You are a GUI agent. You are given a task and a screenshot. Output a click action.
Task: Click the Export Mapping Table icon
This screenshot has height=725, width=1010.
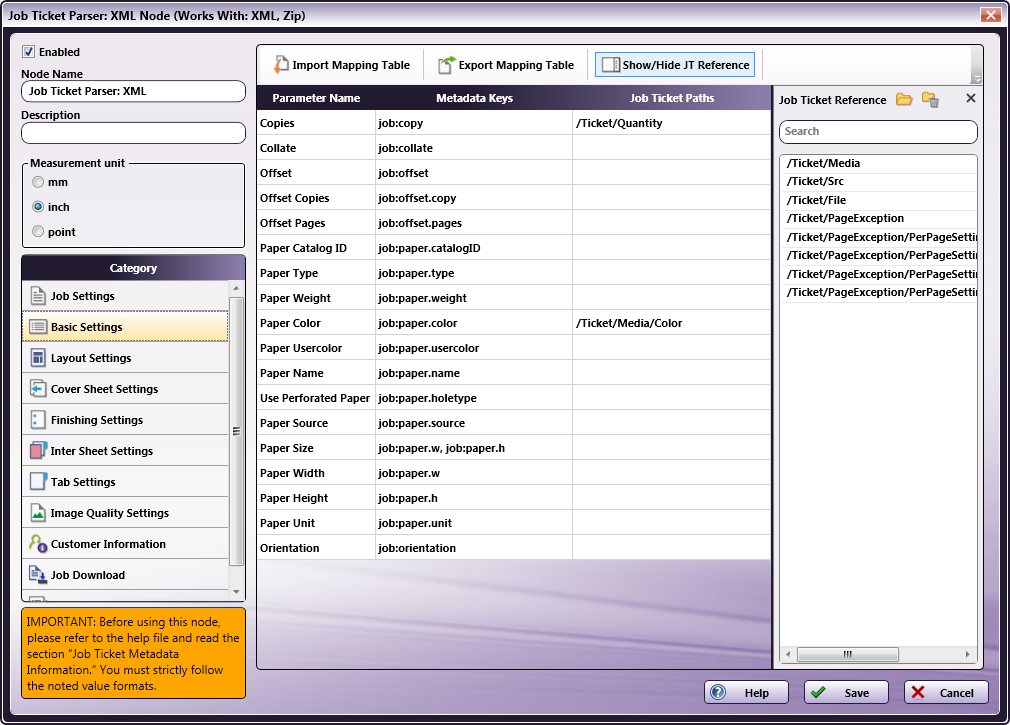446,64
